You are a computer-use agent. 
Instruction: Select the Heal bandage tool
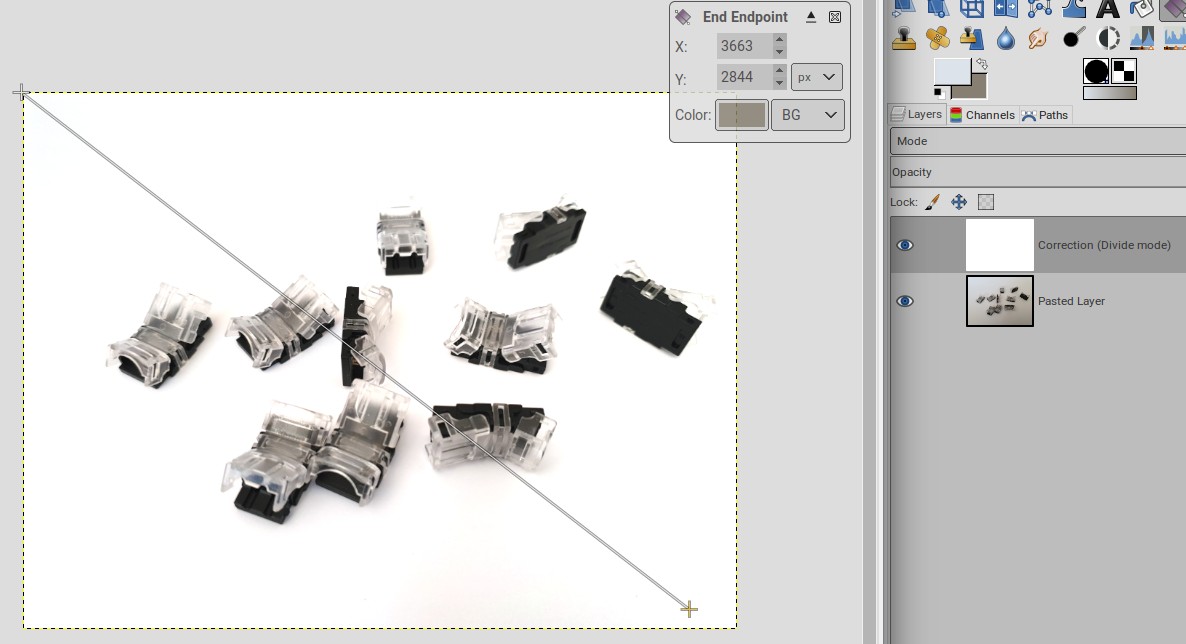point(938,38)
